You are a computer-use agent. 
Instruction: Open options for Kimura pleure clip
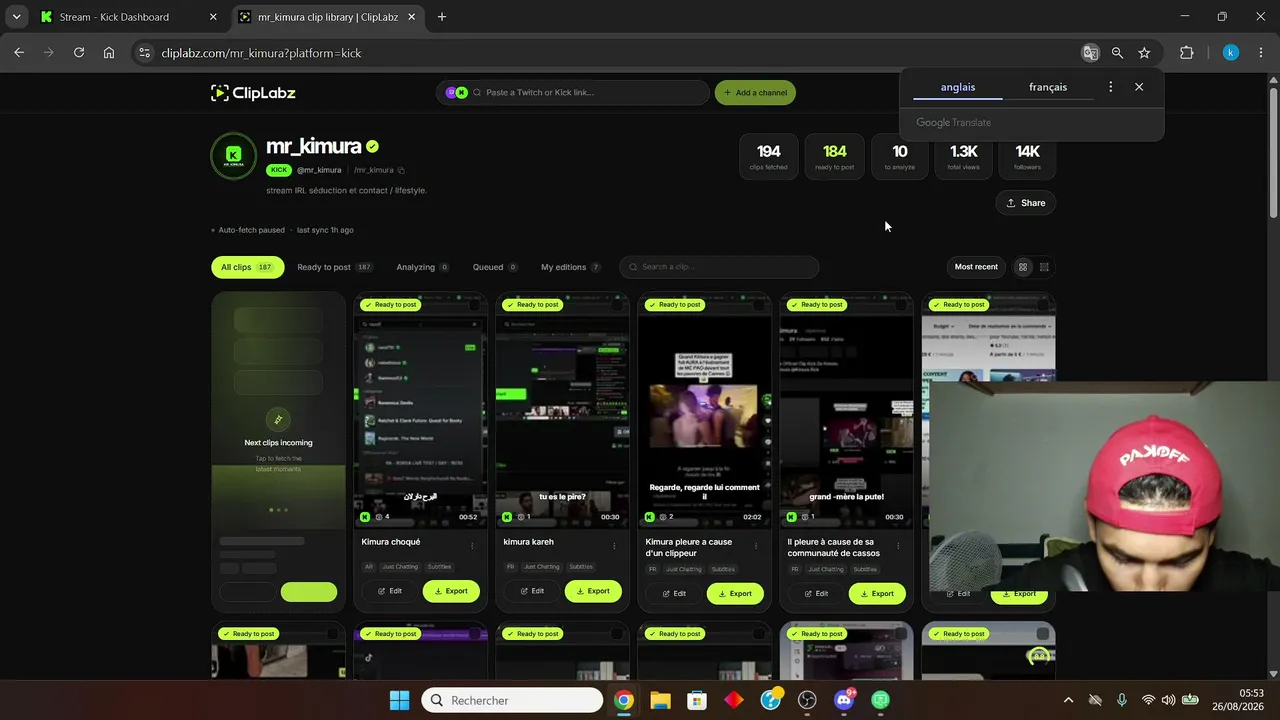[x=756, y=546]
